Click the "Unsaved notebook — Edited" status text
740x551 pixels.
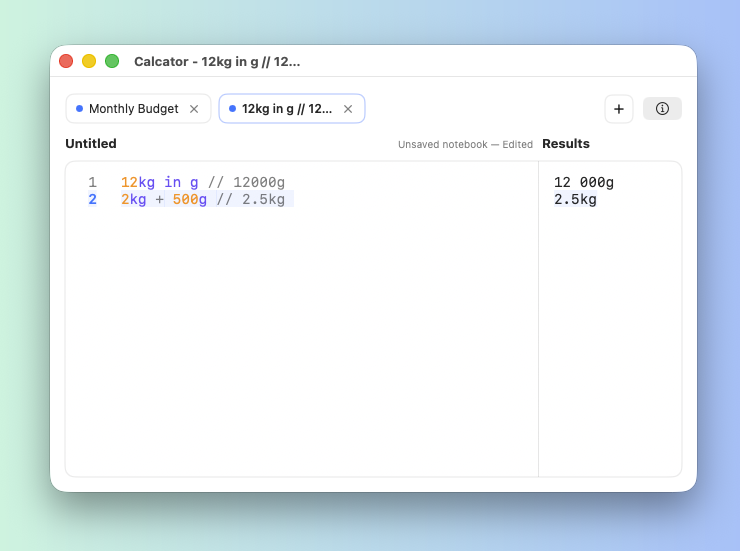pyautogui.click(x=465, y=145)
